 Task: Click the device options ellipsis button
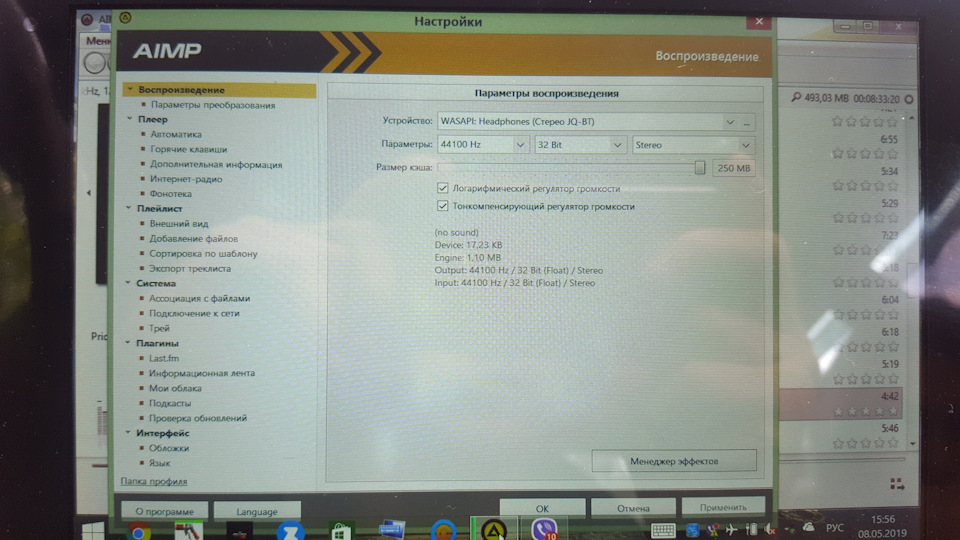[x=747, y=122]
